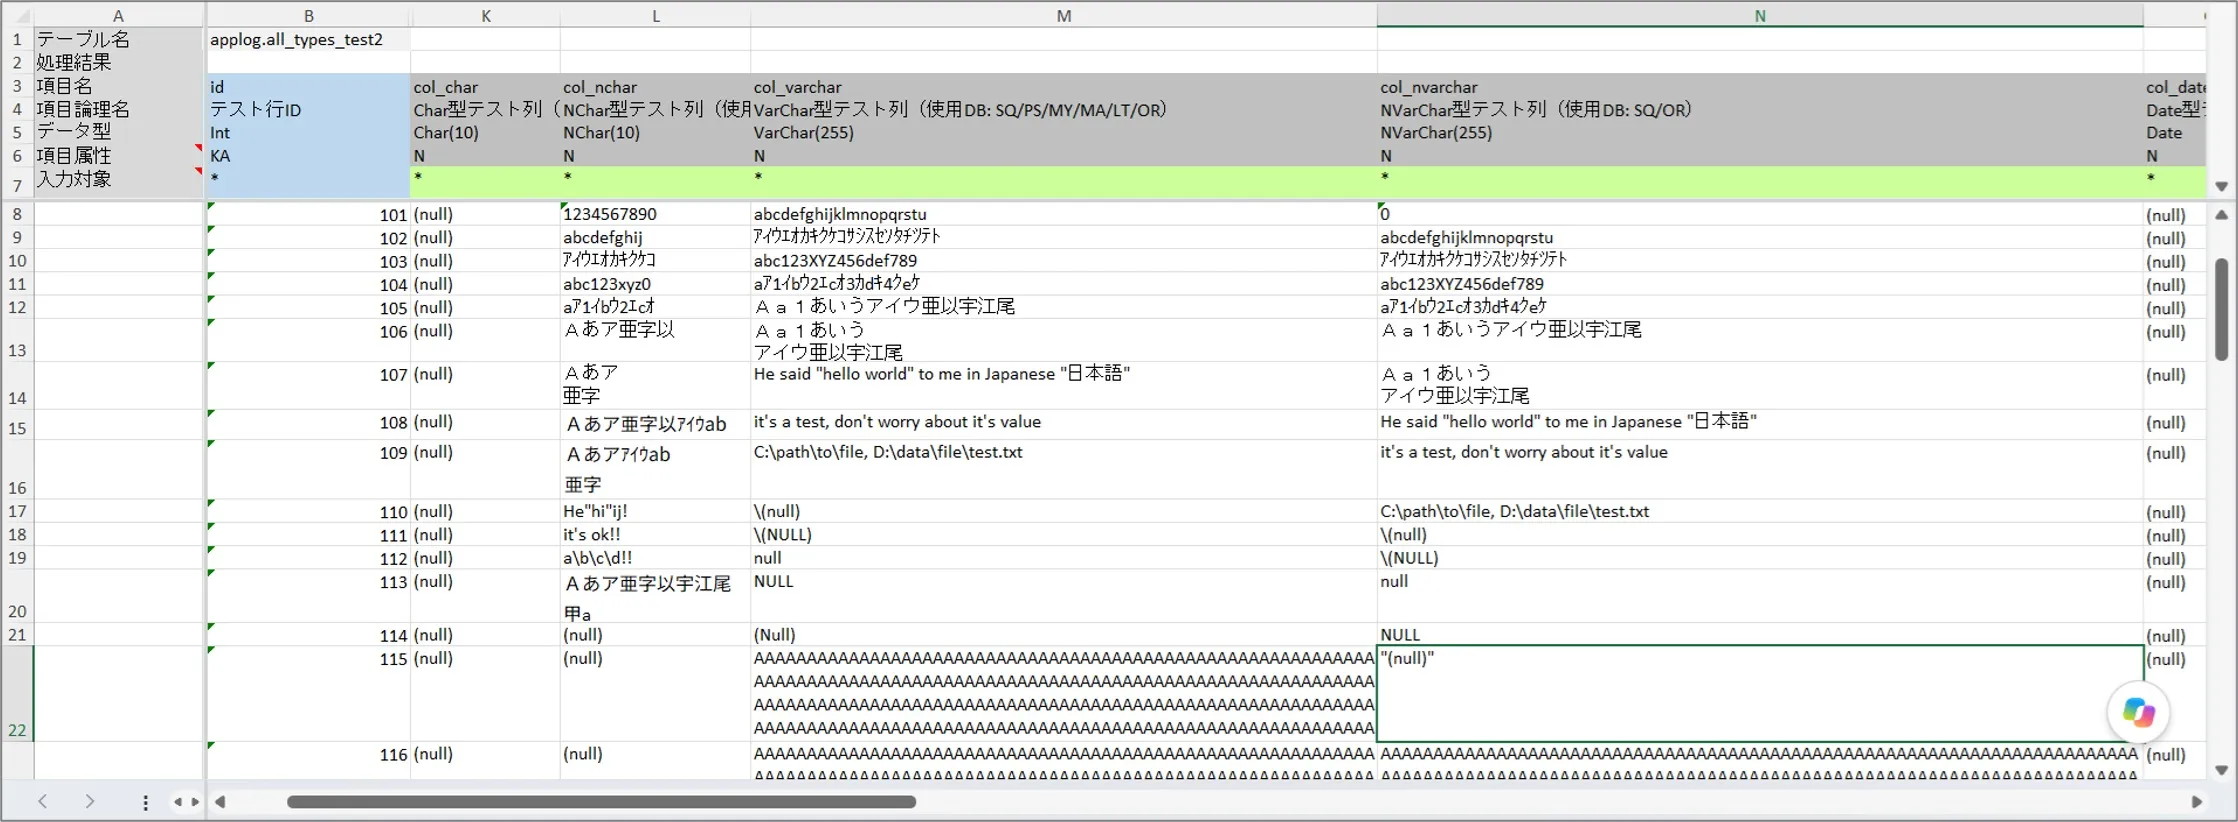This screenshot has height=822, width=2238.
Task: Click the three-dot handle beside sheet navigation
Action: tap(145, 802)
